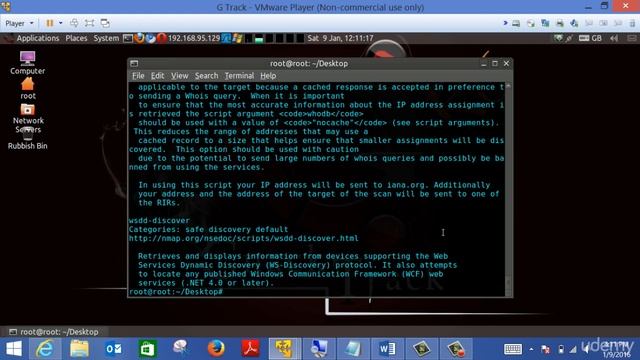
Task: Click the blue mail launcher in GNOME panel
Action: pyautogui.click(x=151, y=38)
